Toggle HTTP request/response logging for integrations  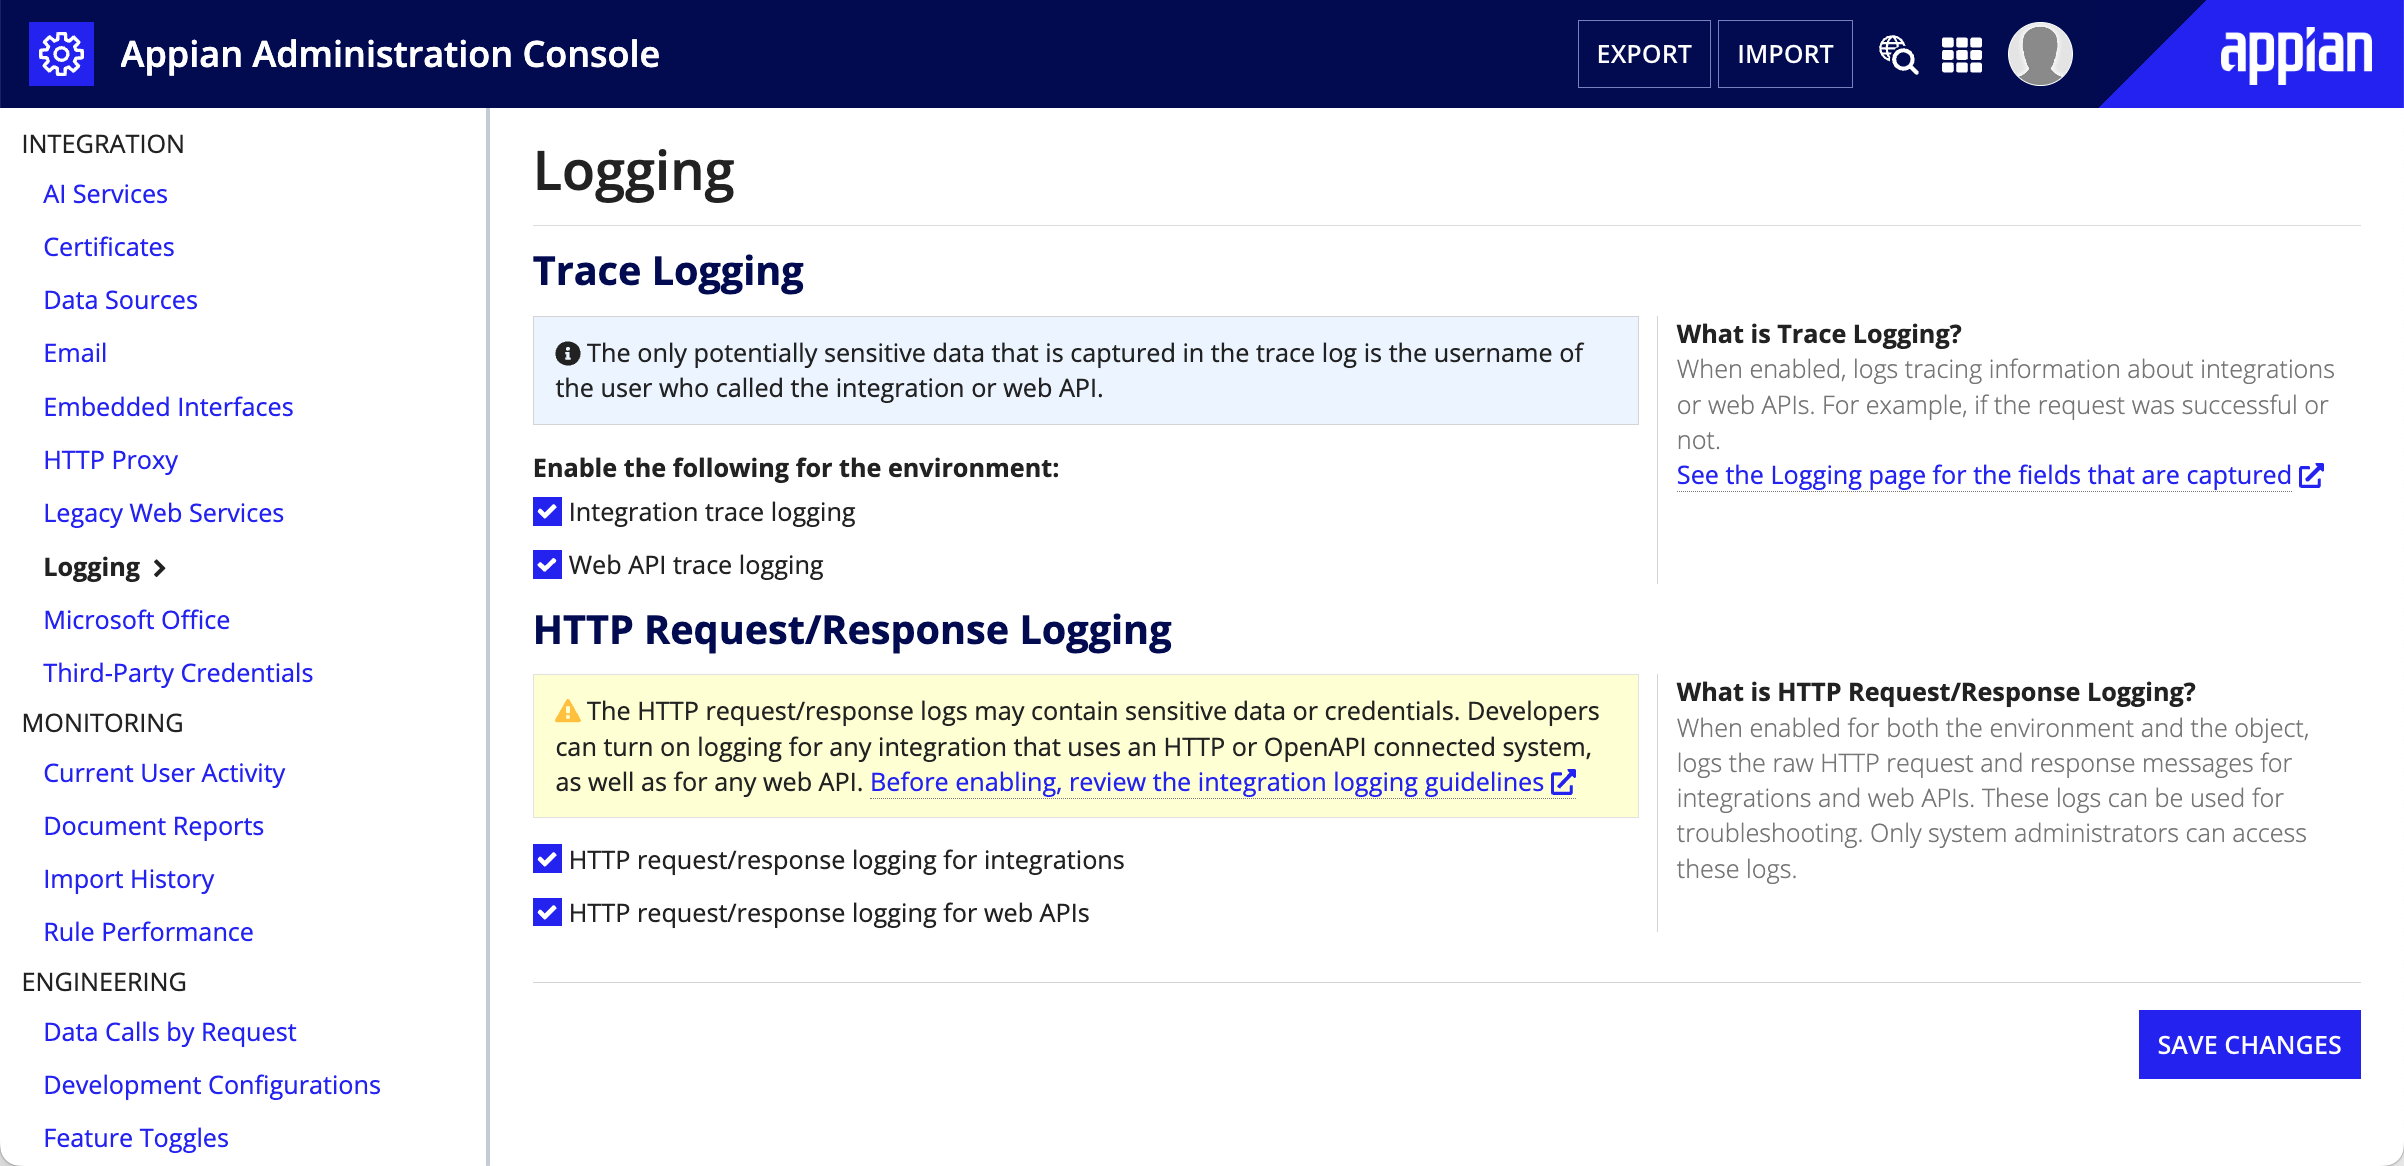pos(547,859)
